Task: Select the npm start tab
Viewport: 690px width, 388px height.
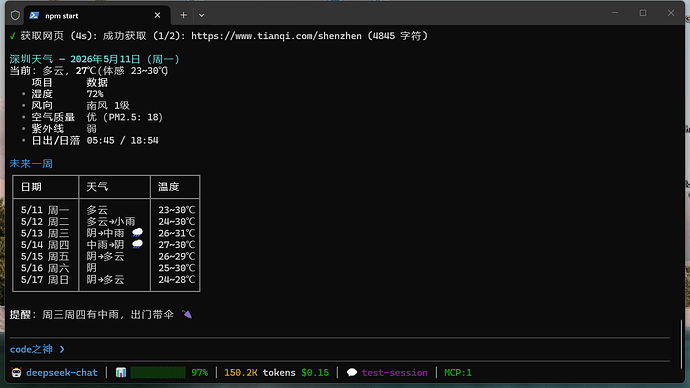Action: pyautogui.click(x=97, y=15)
